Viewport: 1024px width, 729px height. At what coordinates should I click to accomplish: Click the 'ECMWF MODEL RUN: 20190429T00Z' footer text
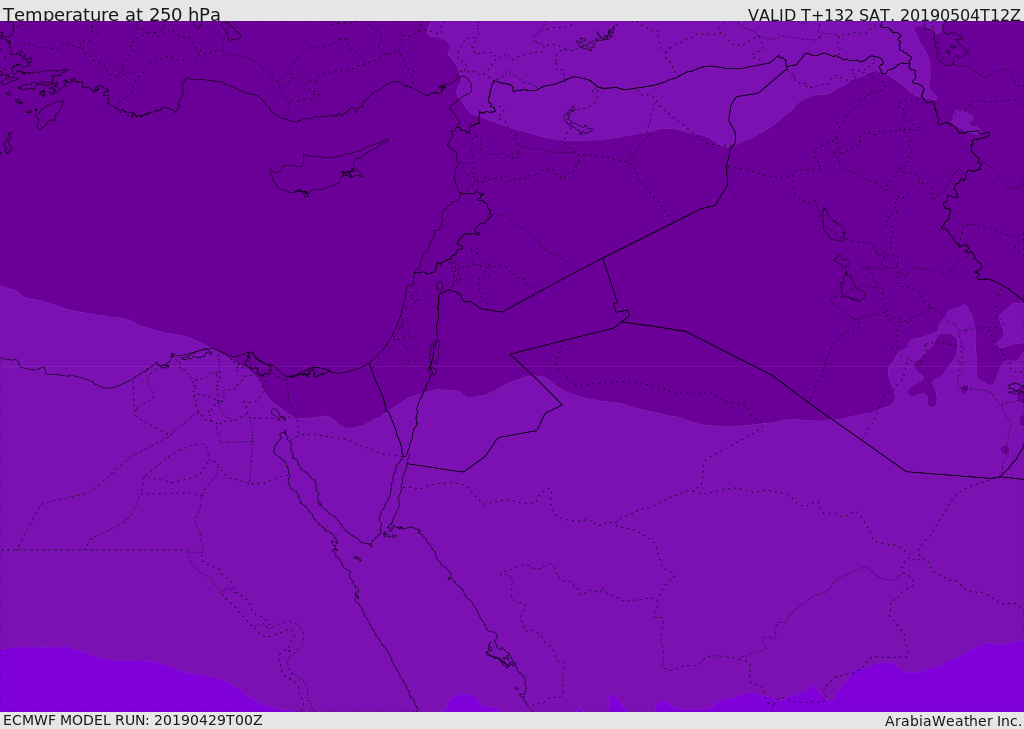point(133,720)
